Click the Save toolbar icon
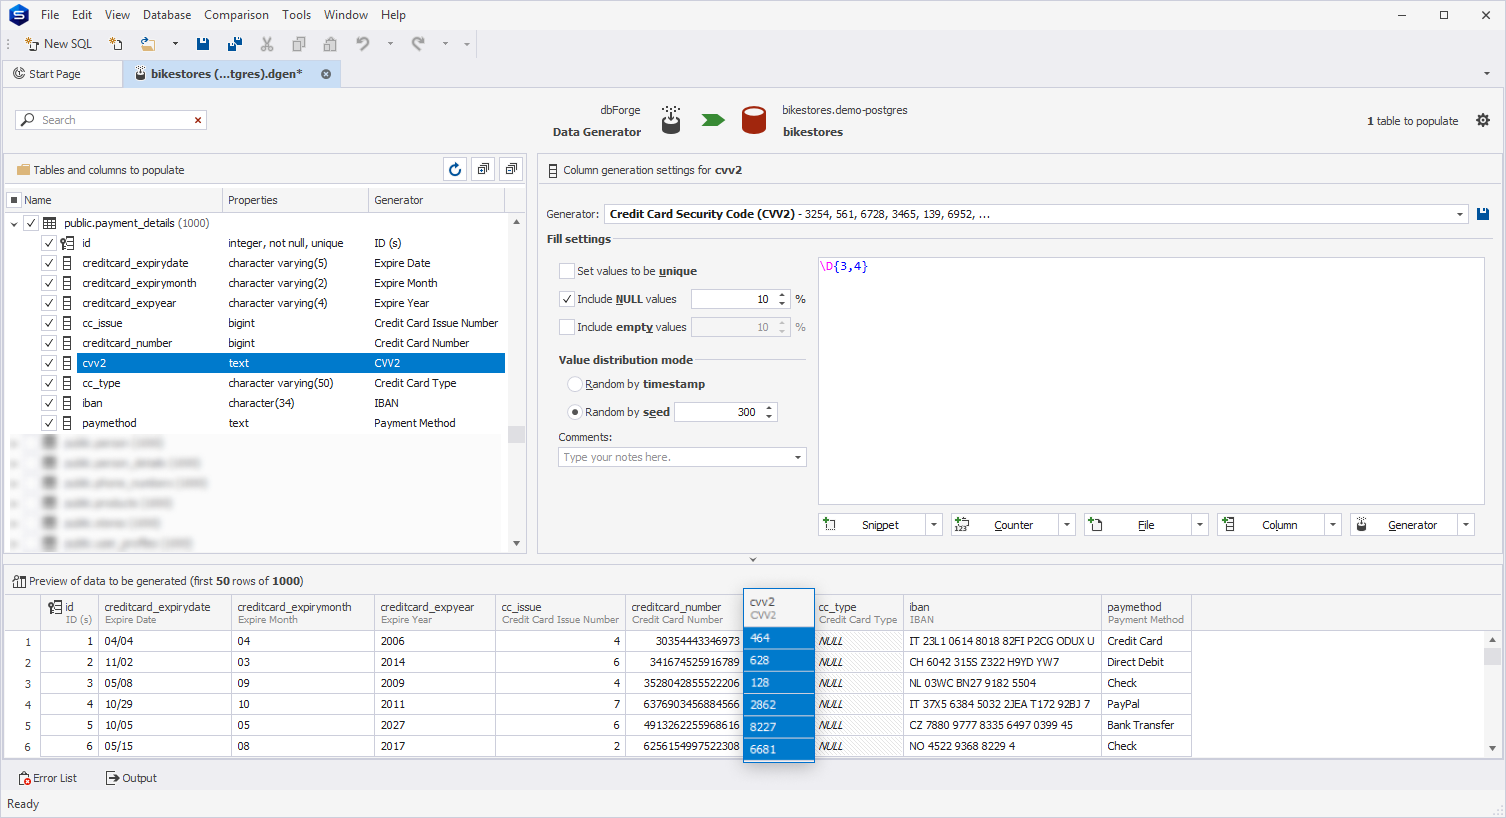This screenshot has height=818, width=1506. 203,44
